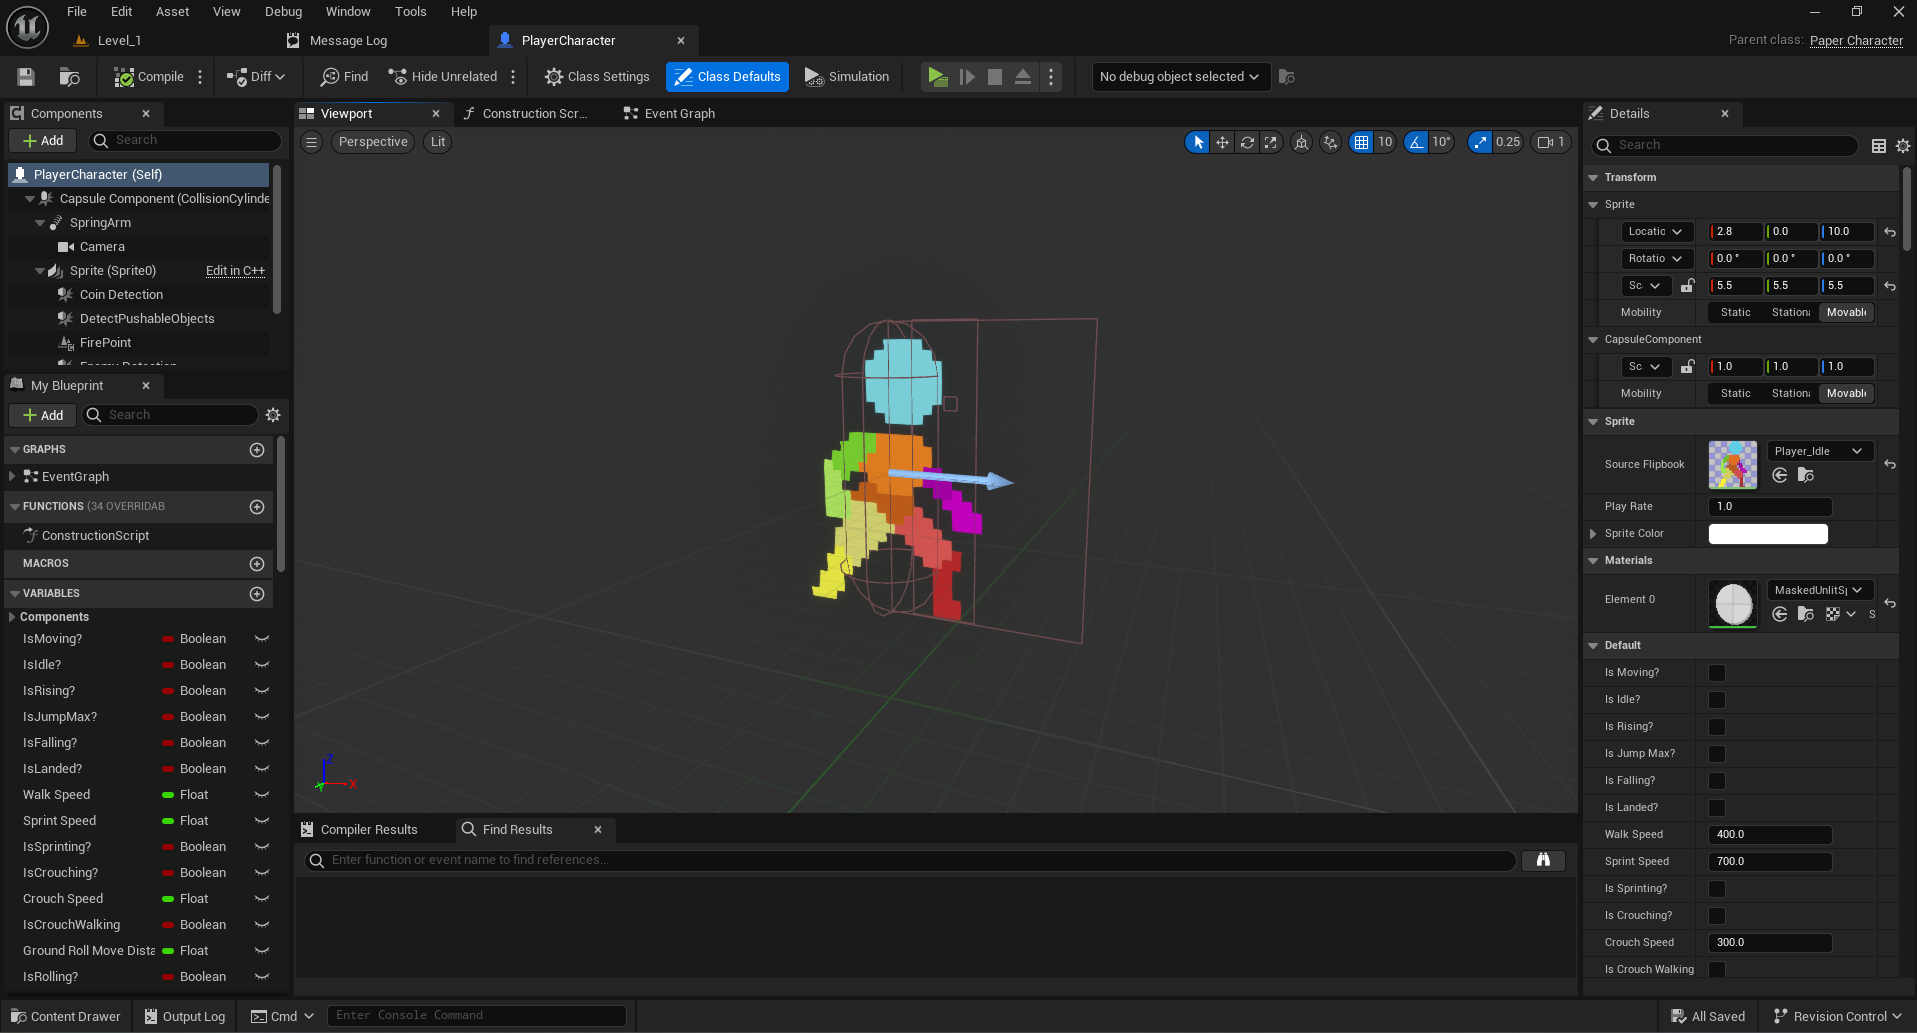
Task: Expand the Sprite Color property
Action: (1593, 534)
